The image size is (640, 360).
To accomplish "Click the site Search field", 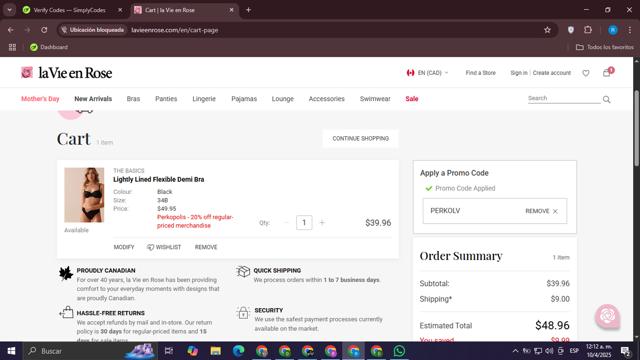I will pos(564,98).
